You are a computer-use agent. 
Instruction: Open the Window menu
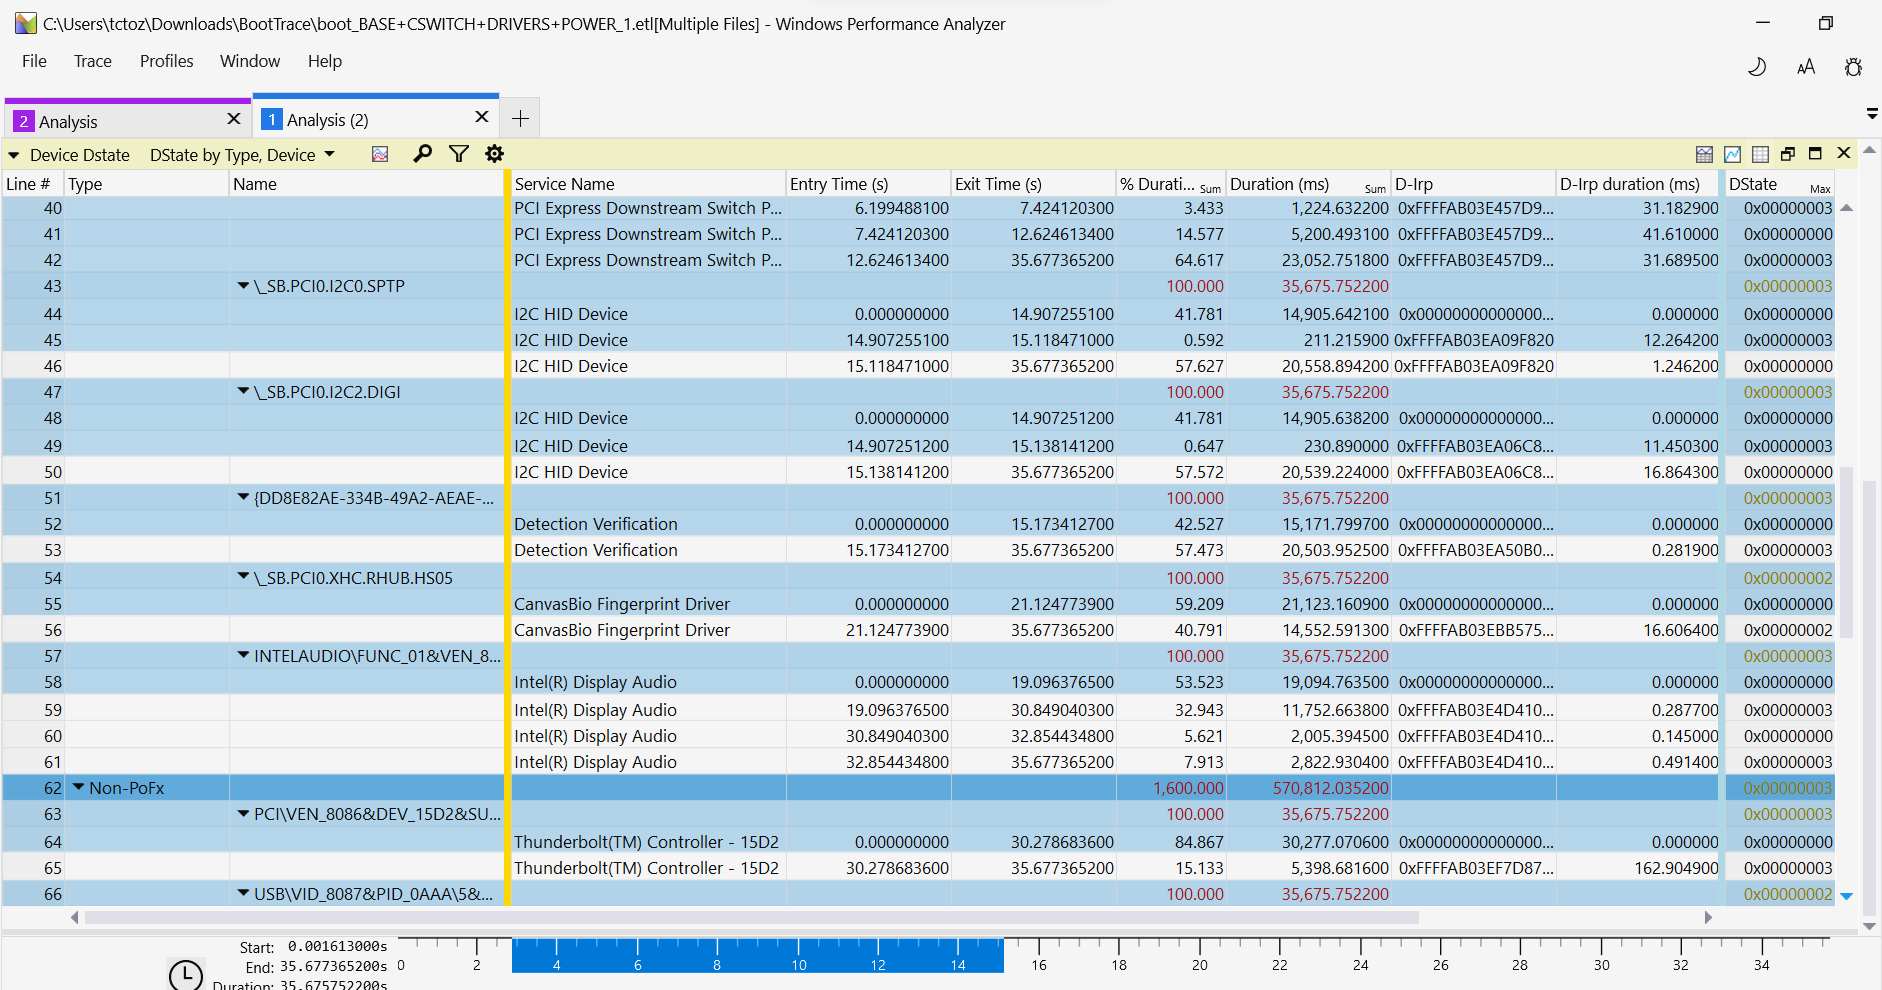click(250, 61)
